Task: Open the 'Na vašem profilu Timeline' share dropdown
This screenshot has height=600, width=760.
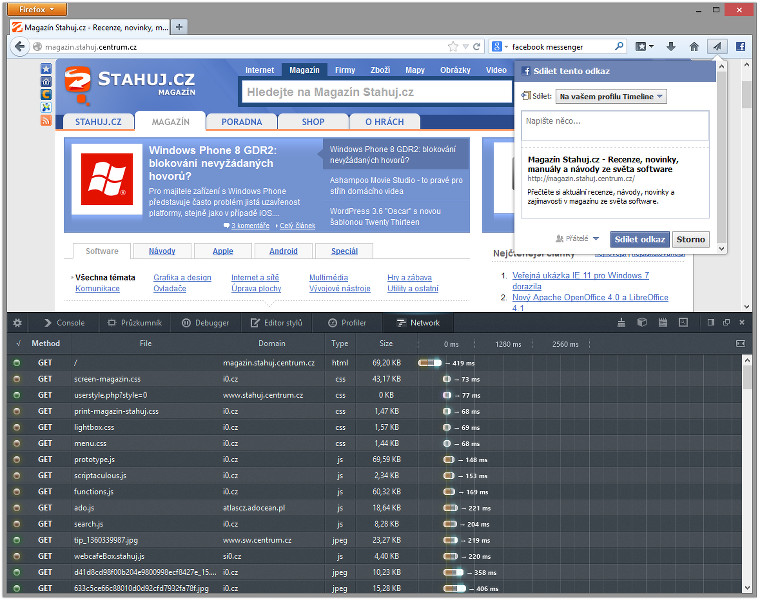Action: point(611,97)
